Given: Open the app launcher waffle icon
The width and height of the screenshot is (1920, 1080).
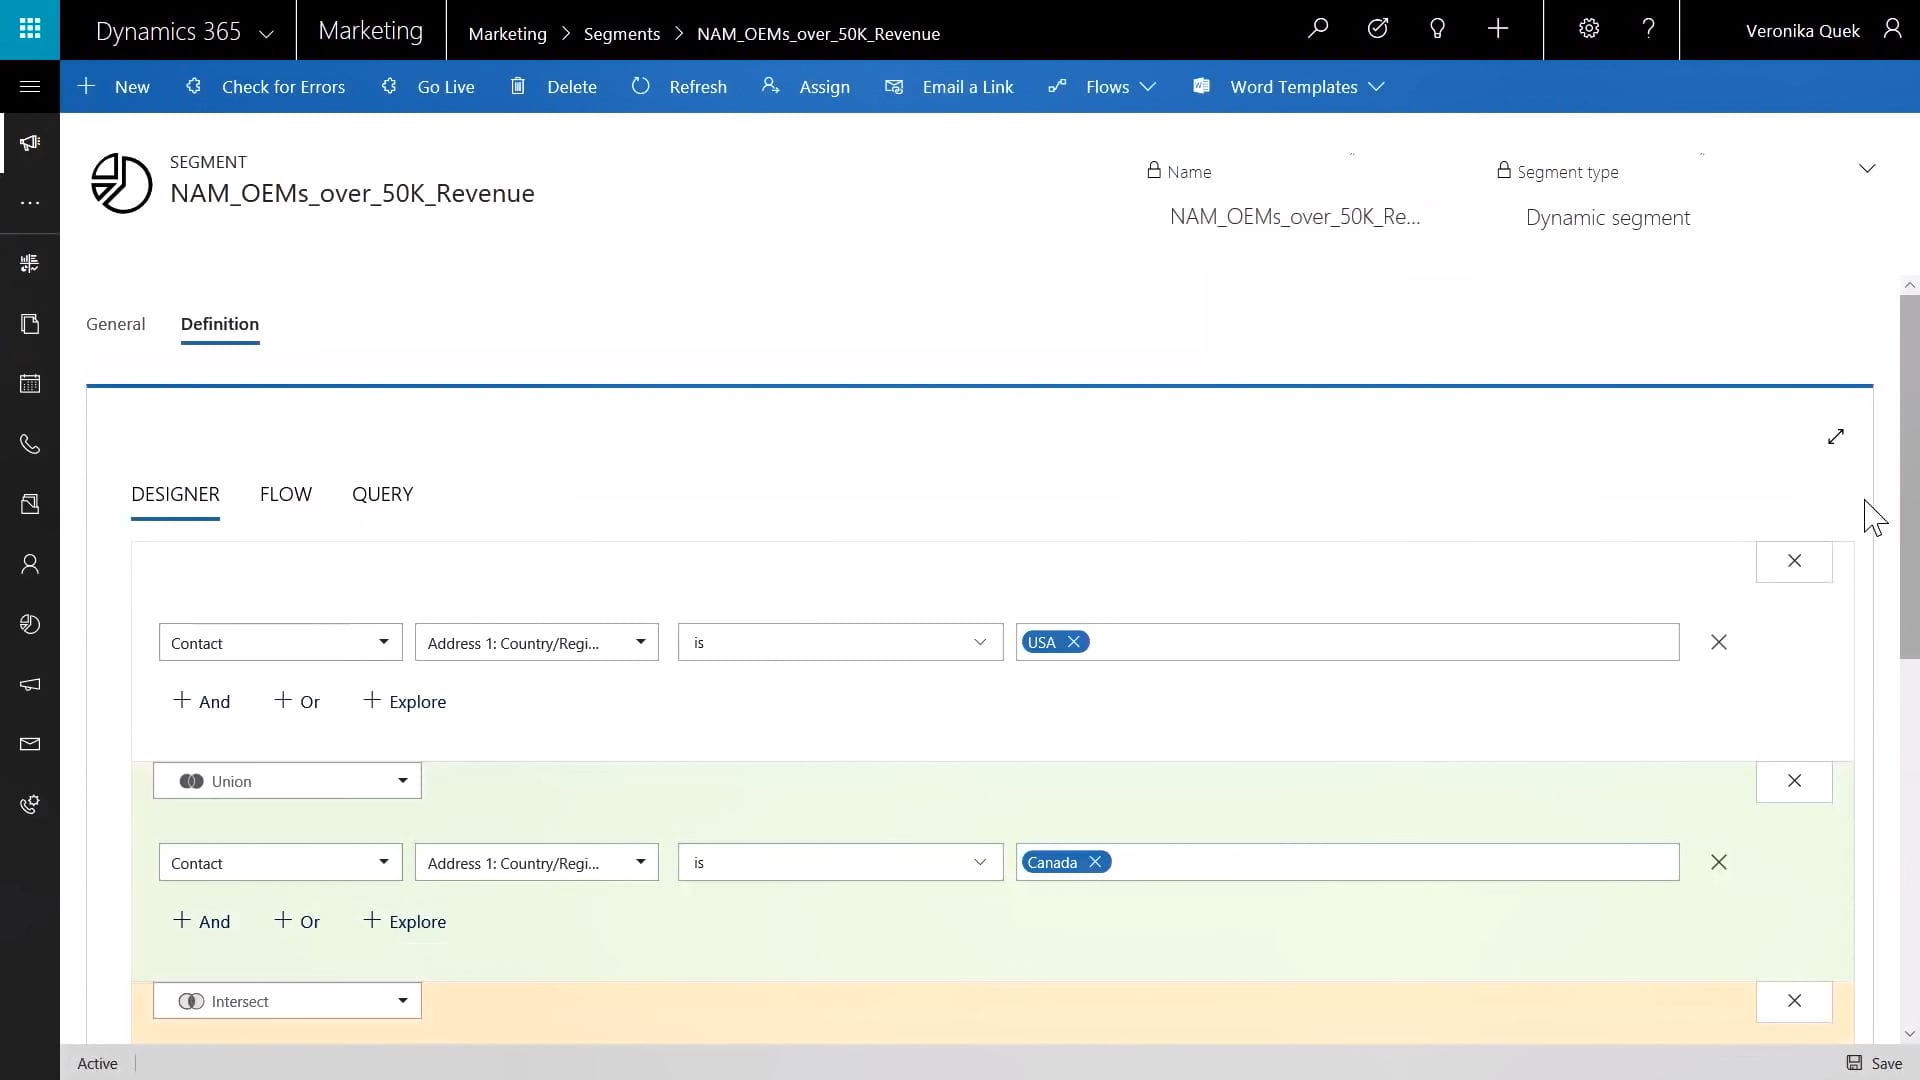Looking at the screenshot, I should (30, 30).
